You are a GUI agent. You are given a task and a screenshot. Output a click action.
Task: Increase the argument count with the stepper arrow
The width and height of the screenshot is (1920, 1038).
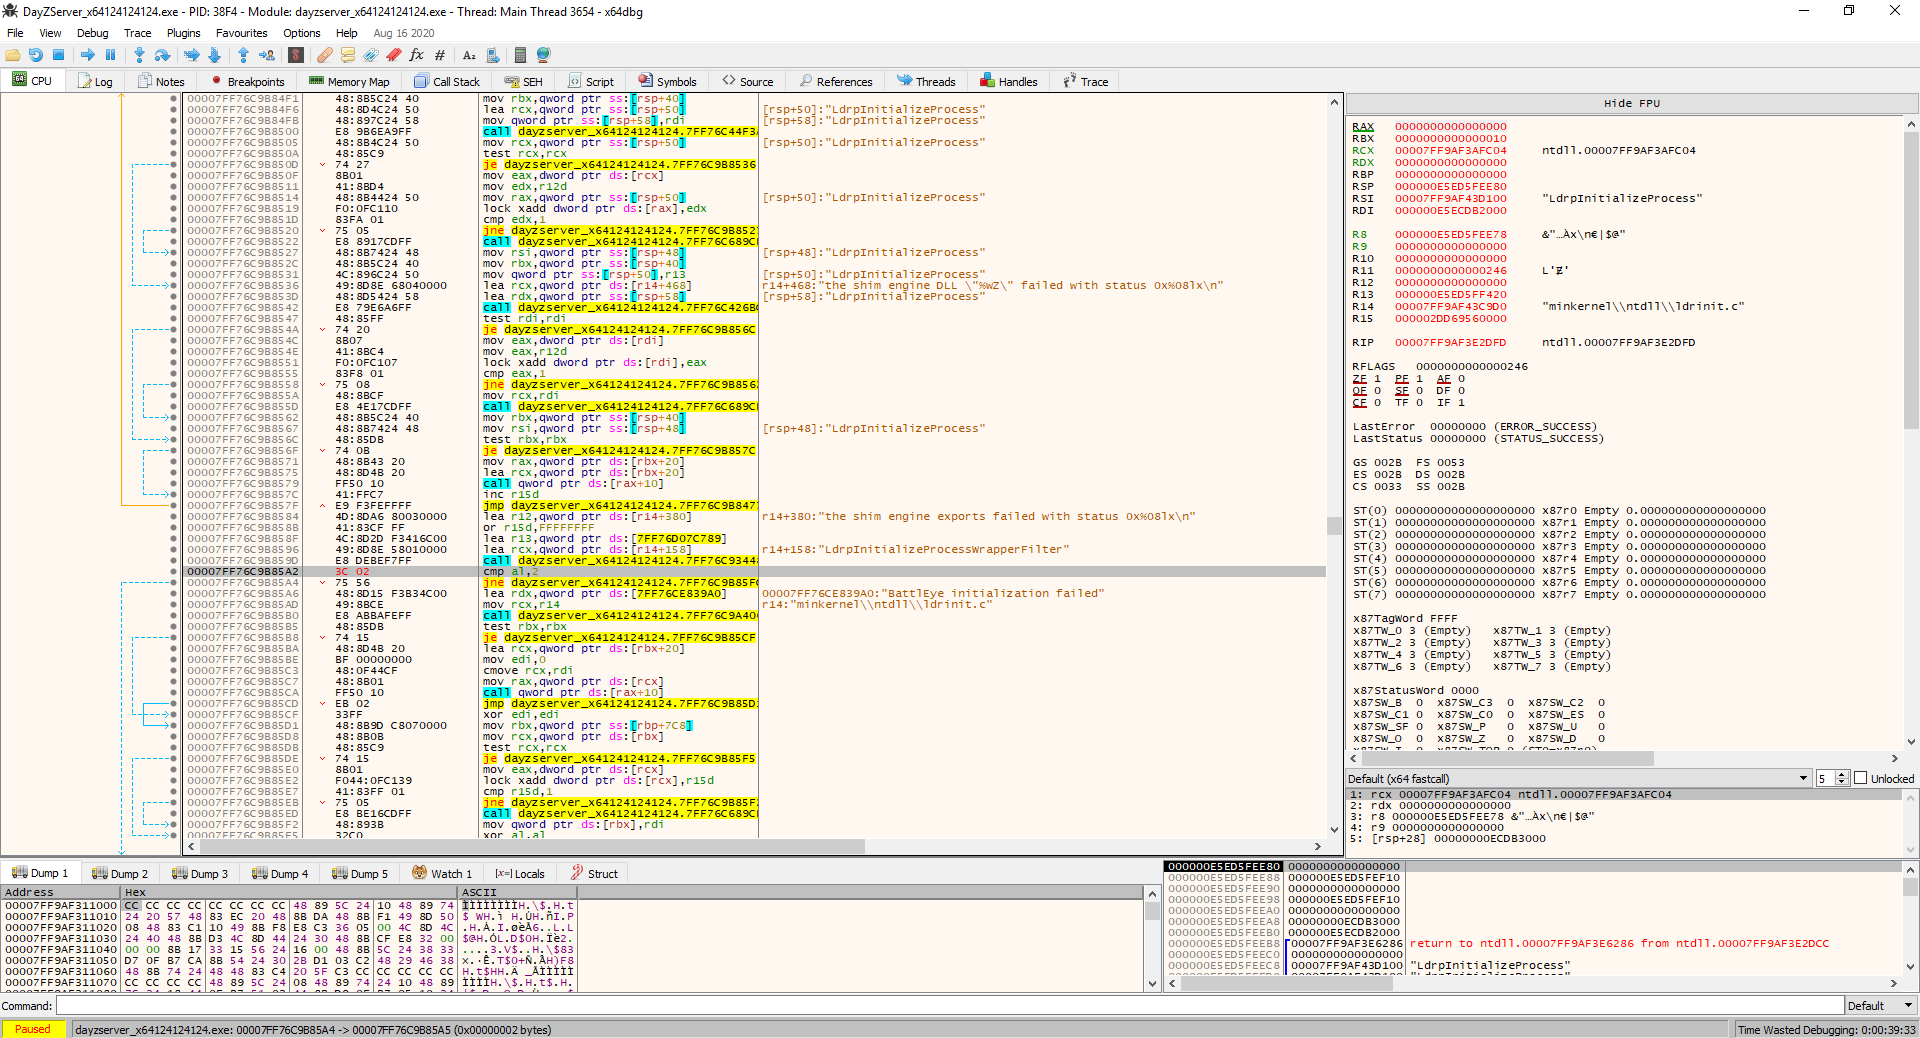1839,774
